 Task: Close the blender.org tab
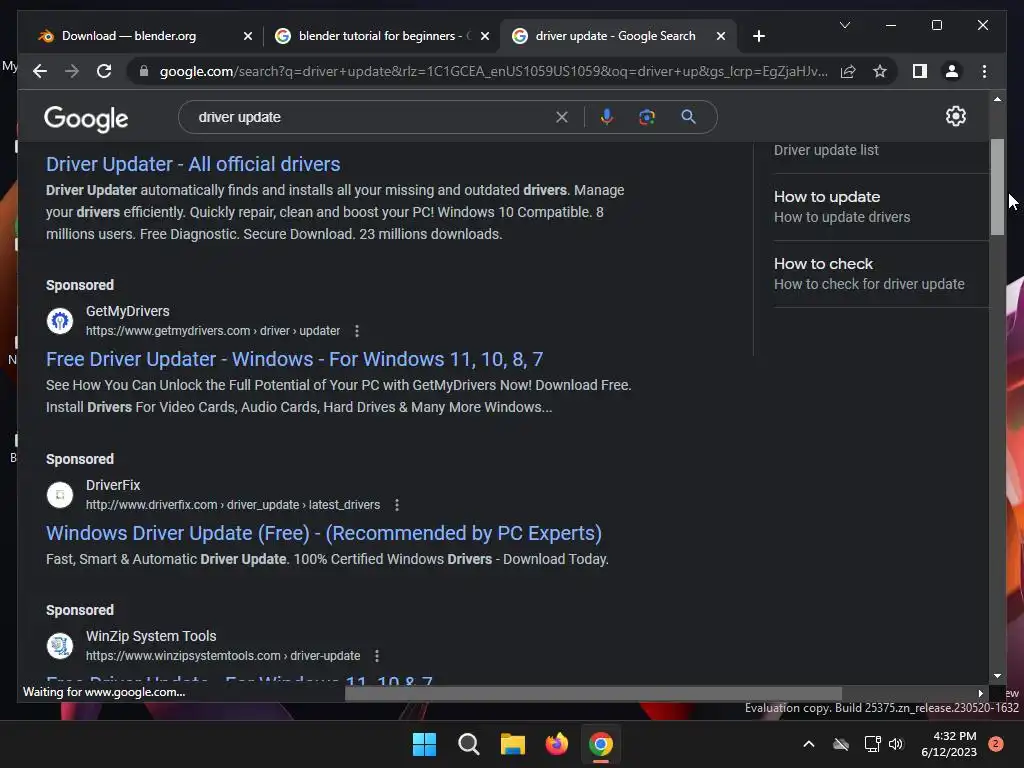coord(248,36)
